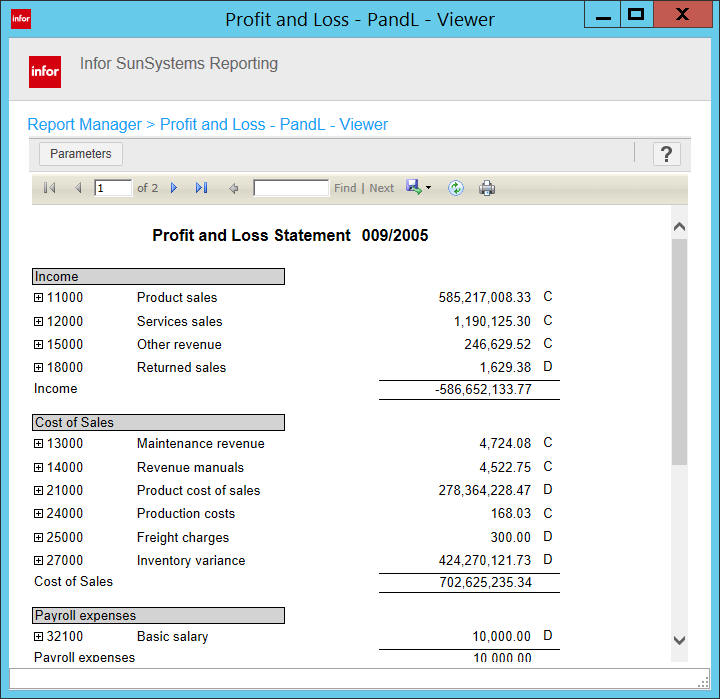Select the Income section header

158,276
